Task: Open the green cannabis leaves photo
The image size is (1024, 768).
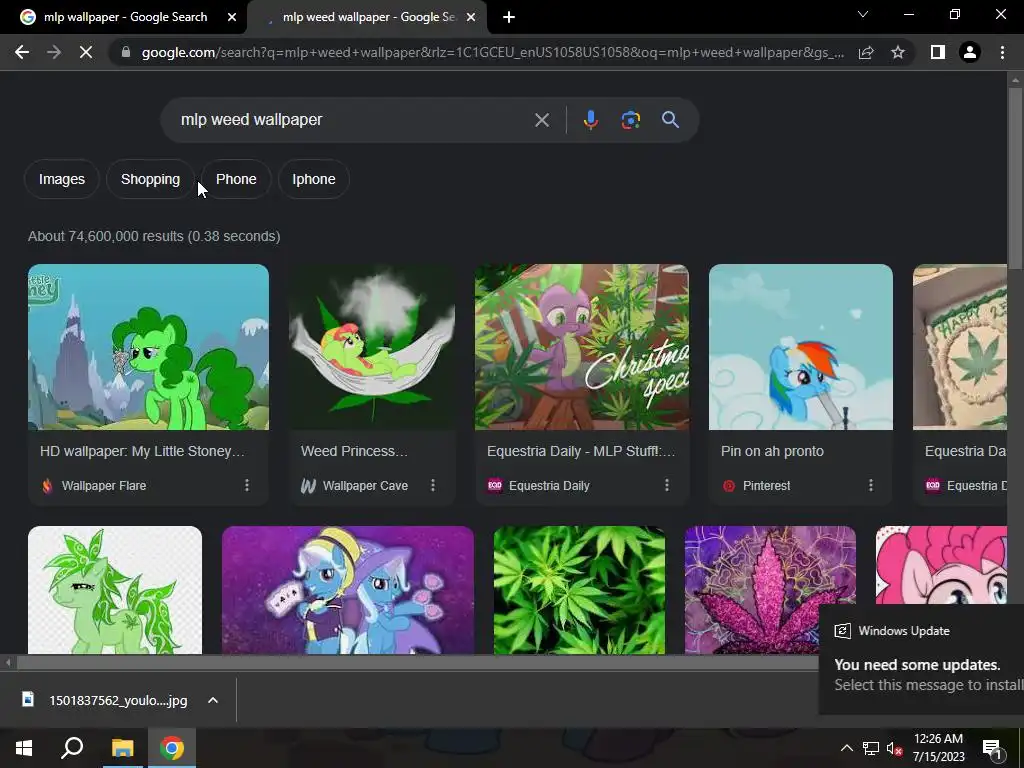Action: click(579, 590)
